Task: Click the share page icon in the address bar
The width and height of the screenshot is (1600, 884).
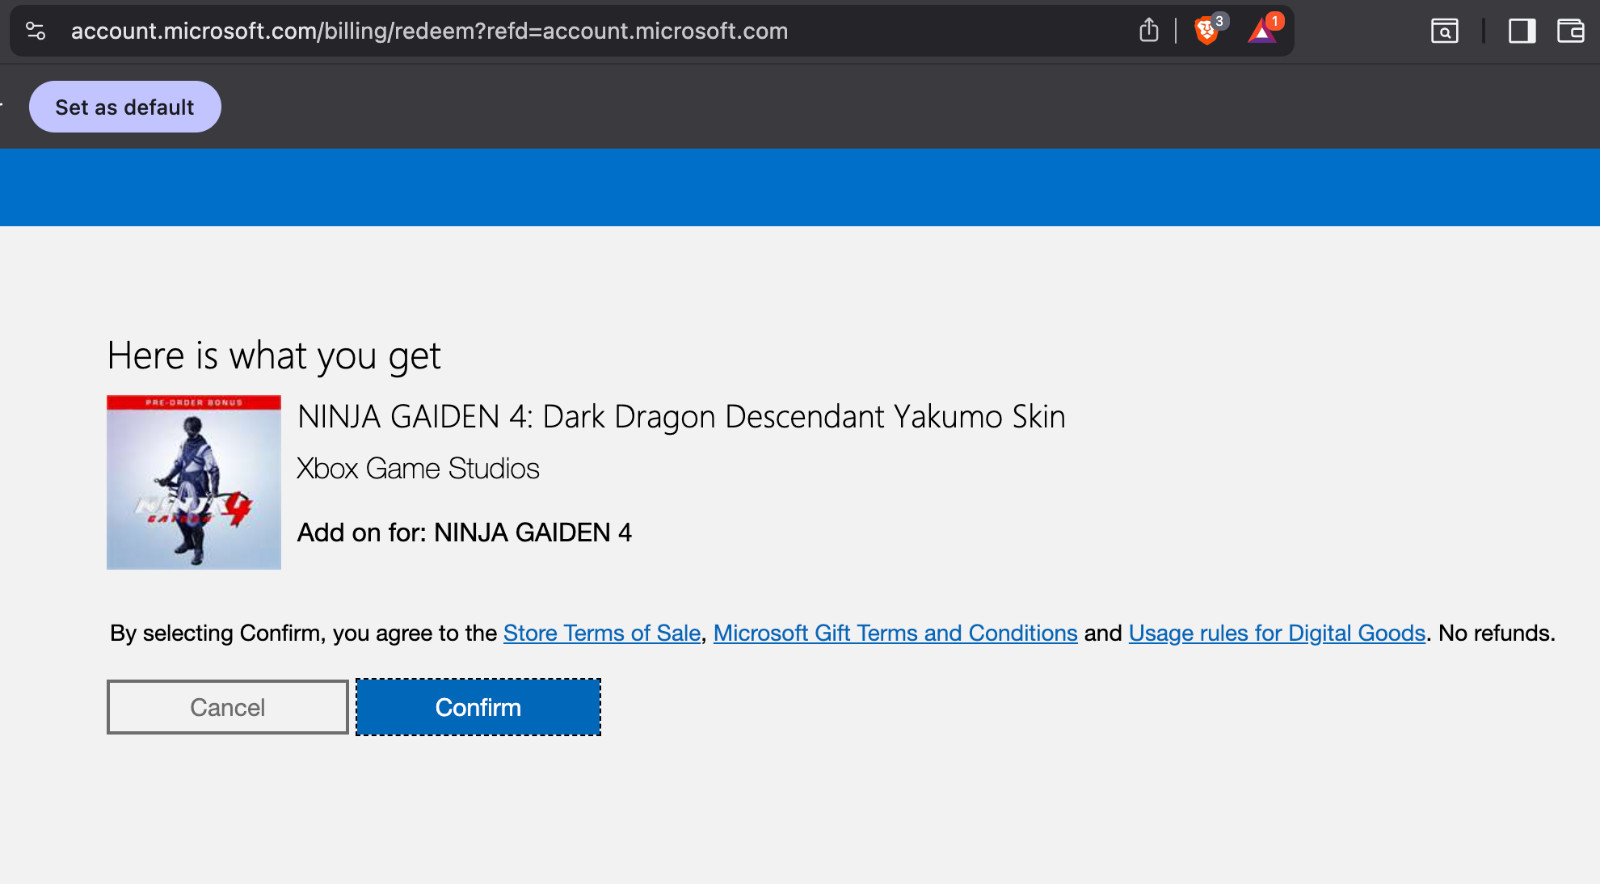Action: click(x=1149, y=31)
